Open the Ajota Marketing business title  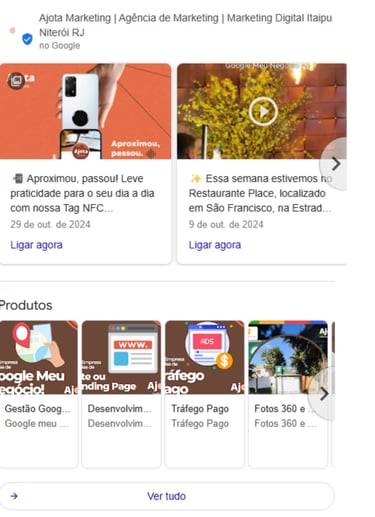tap(185, 25)
